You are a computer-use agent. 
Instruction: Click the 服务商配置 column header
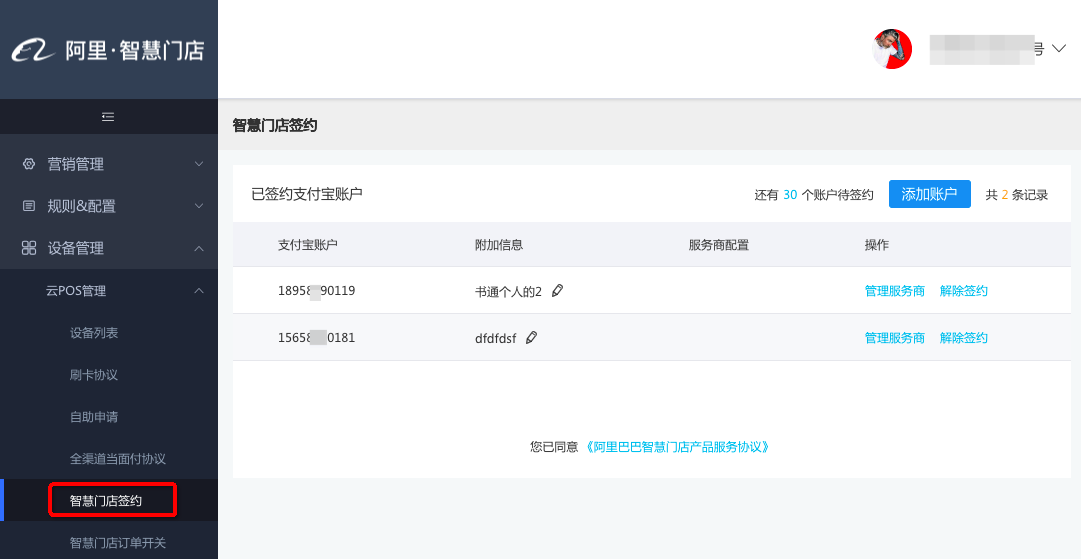click(x=718, y=245)
